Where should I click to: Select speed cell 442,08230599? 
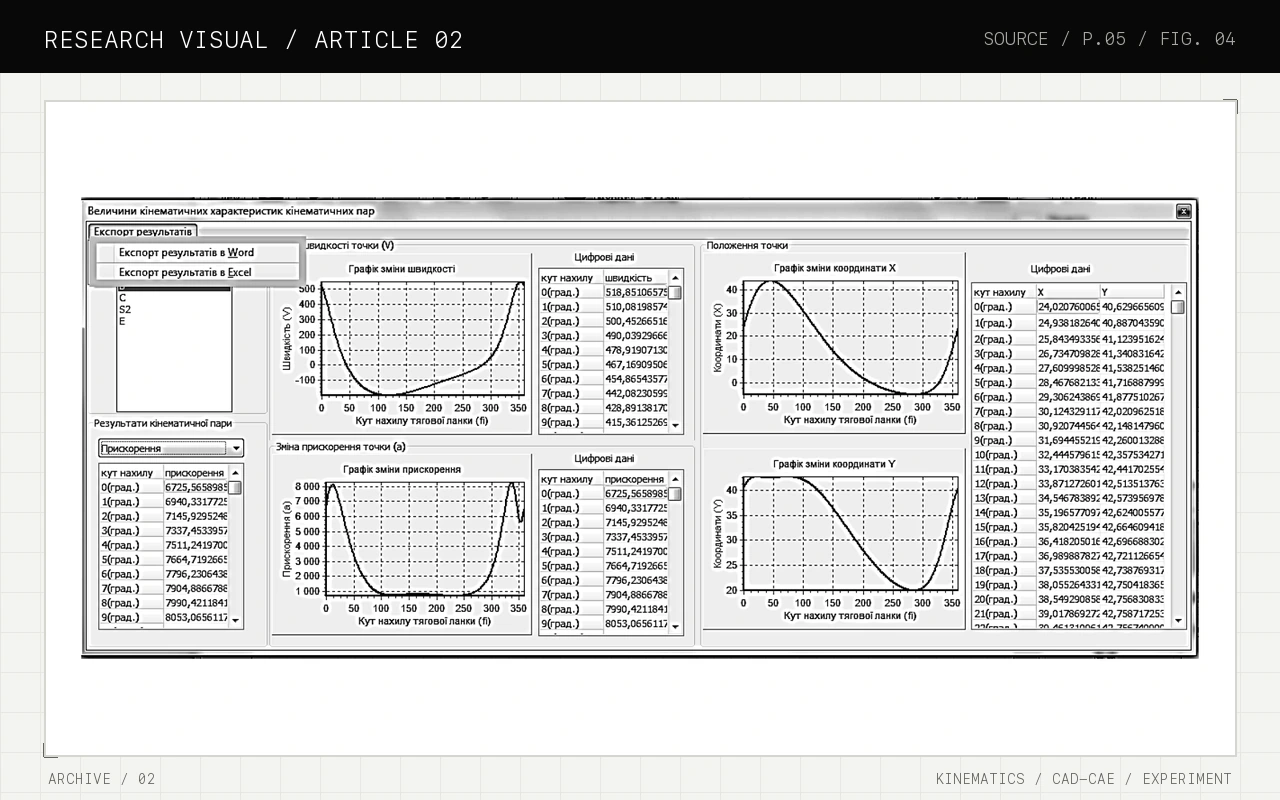pos(636,394)
